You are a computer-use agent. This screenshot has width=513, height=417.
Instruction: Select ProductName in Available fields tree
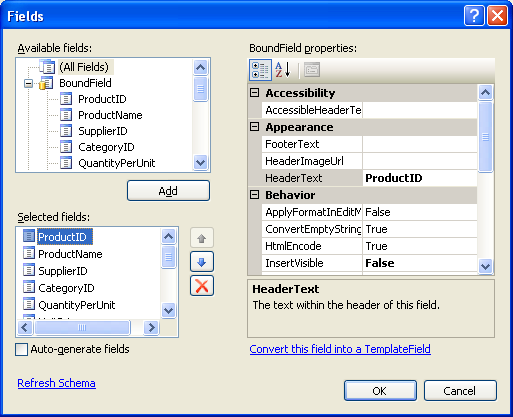(x=110, y=115)
